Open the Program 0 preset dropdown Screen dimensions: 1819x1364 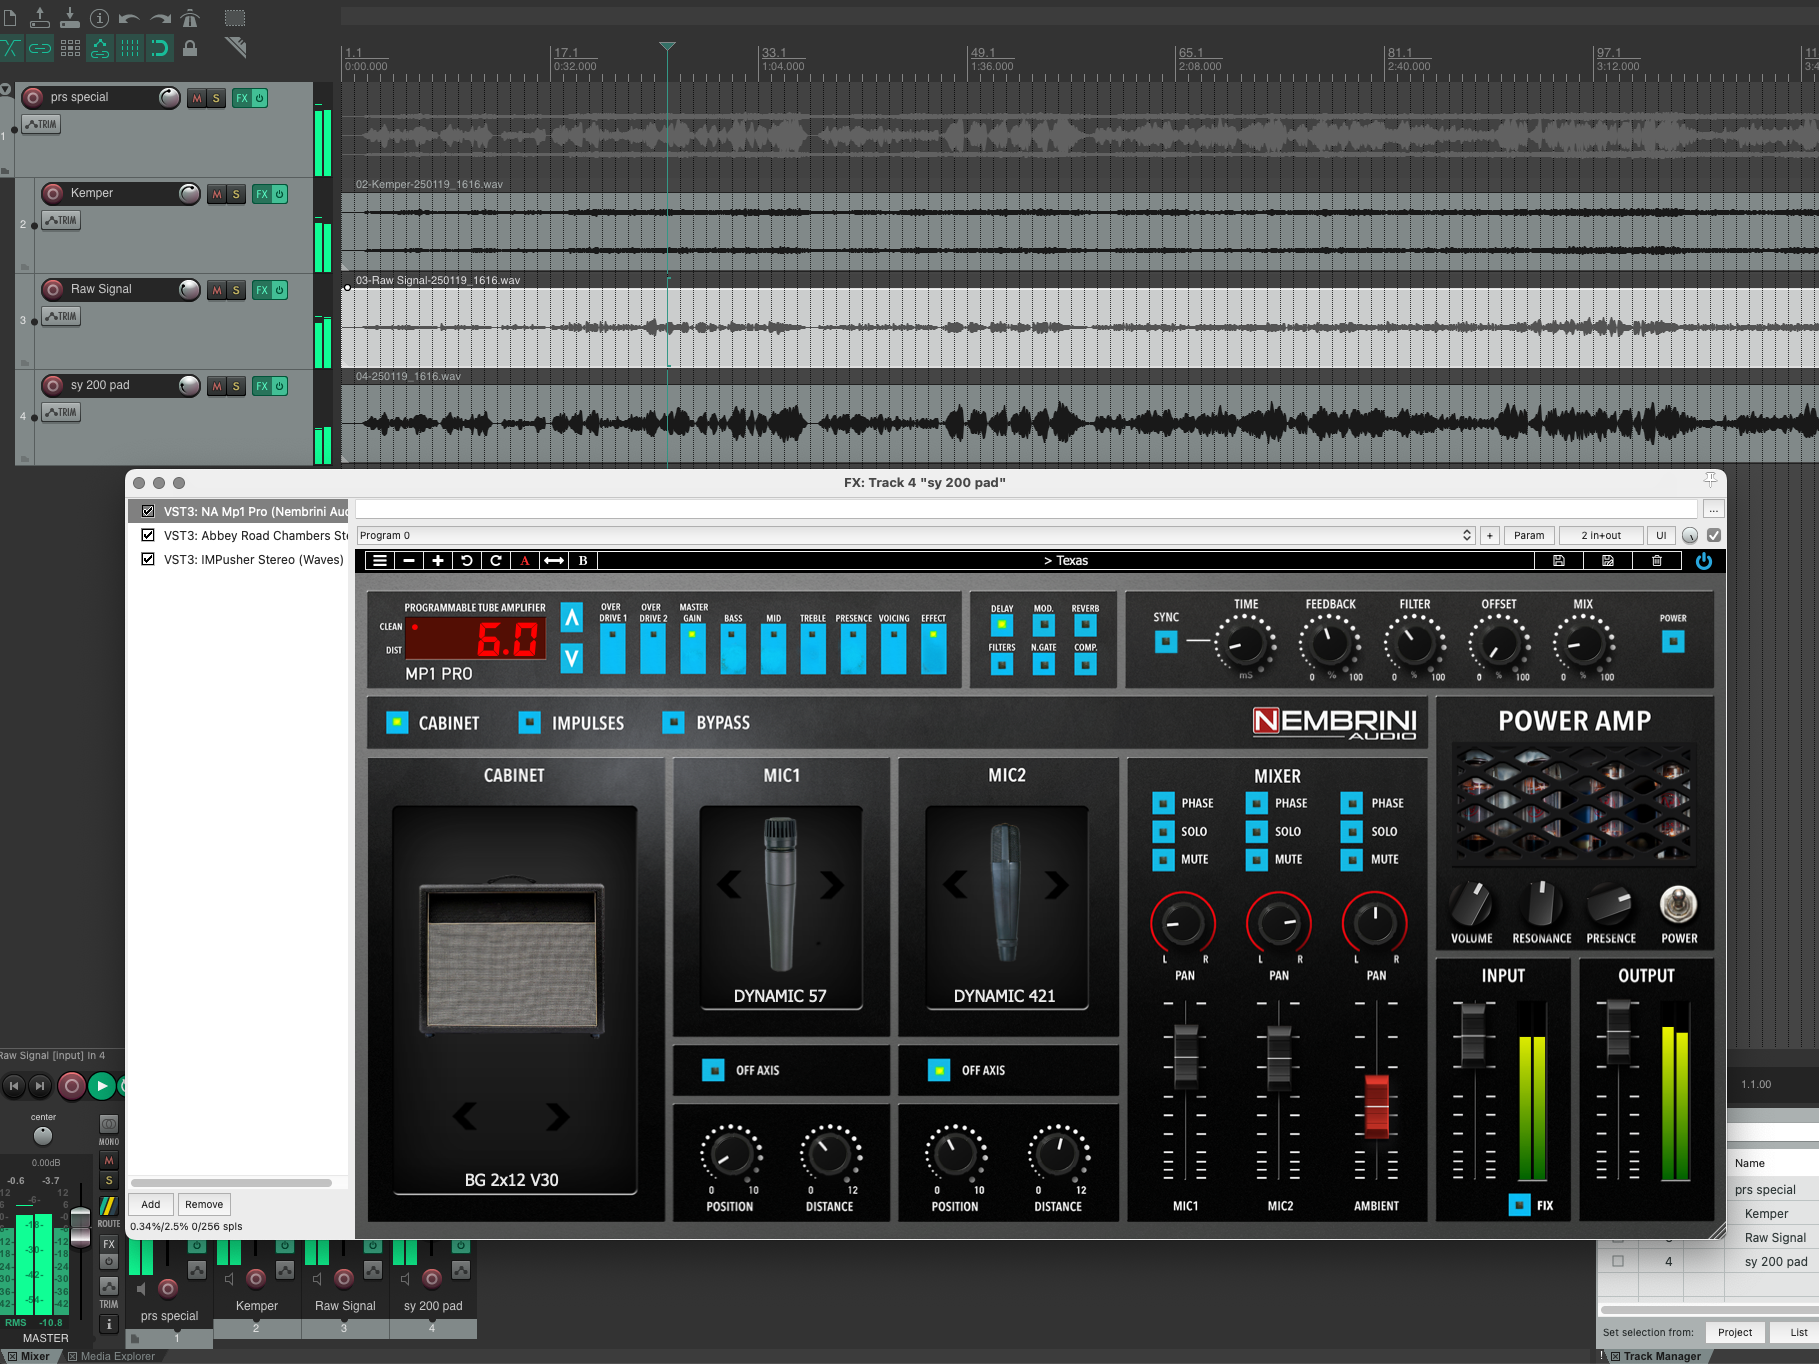coord(916,535)
